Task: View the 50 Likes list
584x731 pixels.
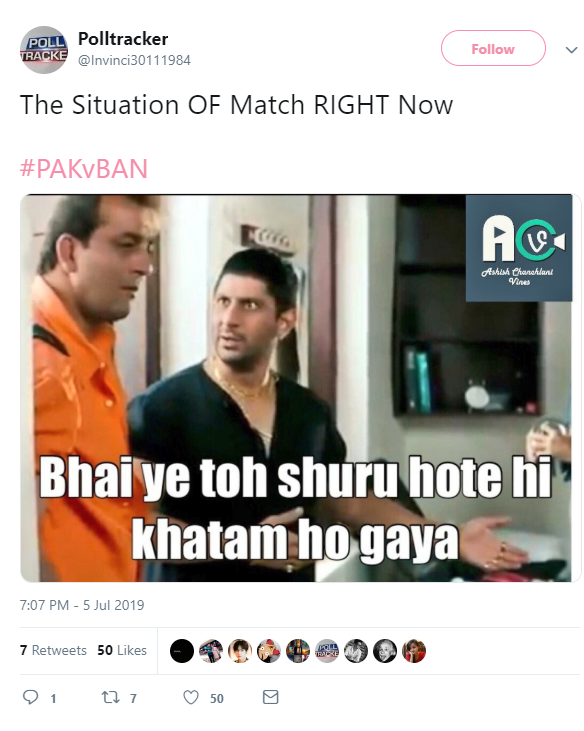Action: [x=122, y=650]
